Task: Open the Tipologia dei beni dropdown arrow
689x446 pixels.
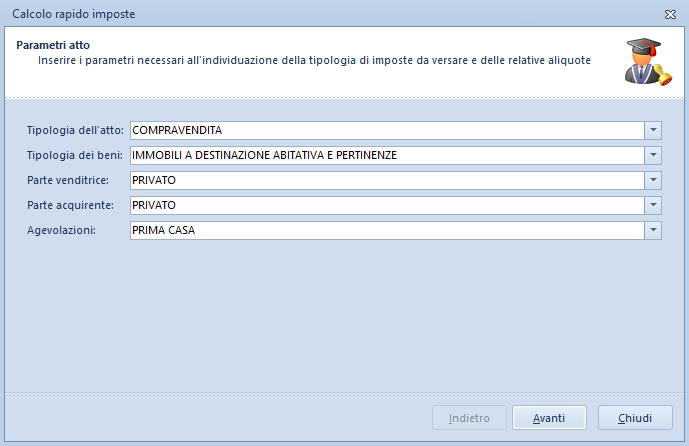Action: (653, 155)
